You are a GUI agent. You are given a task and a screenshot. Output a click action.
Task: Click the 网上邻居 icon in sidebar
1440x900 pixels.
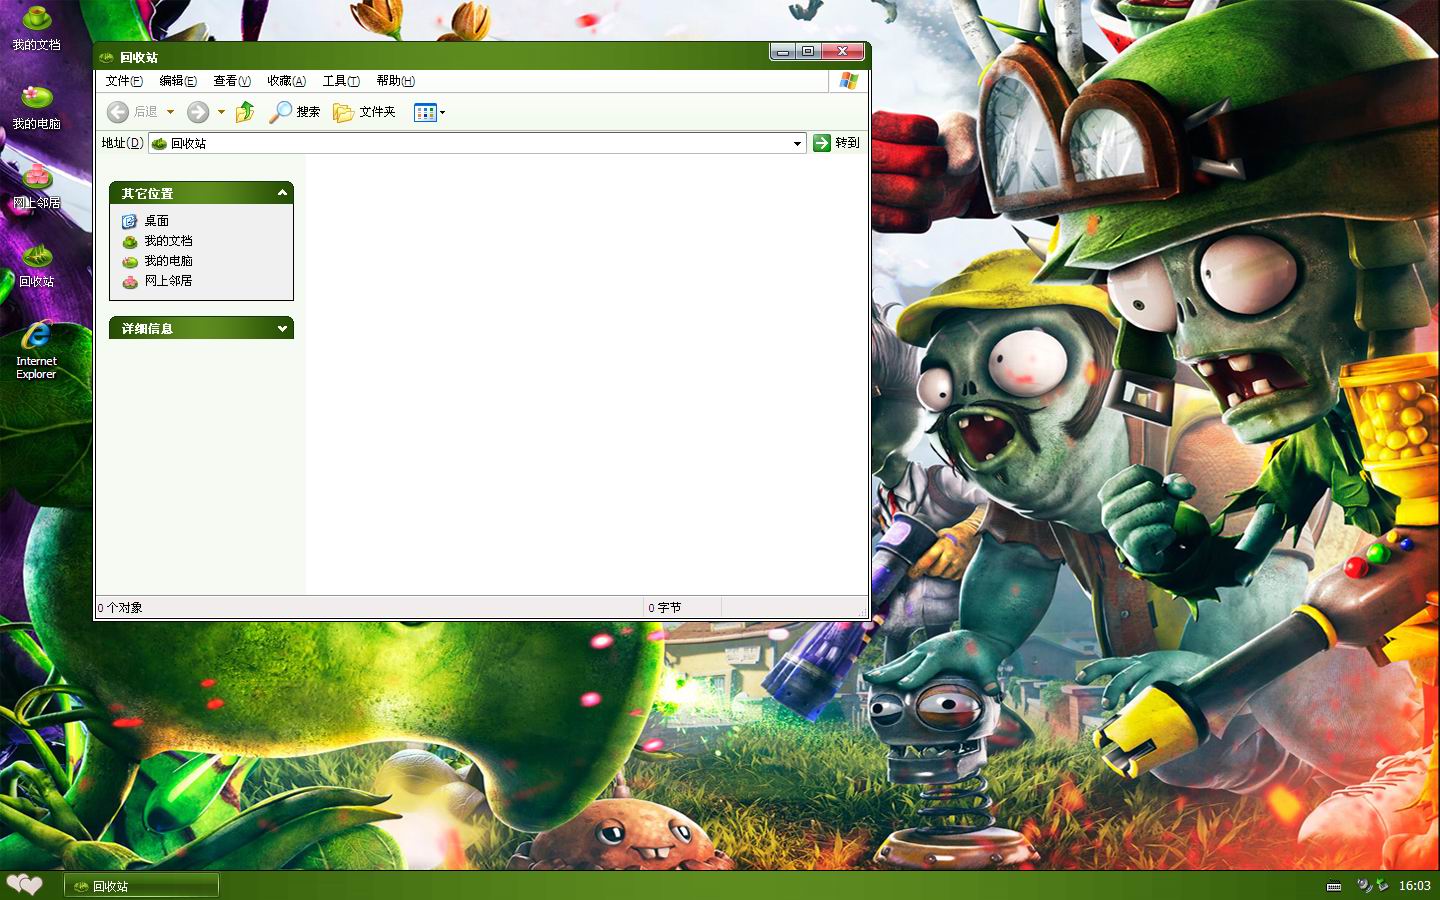click(129, 281)
